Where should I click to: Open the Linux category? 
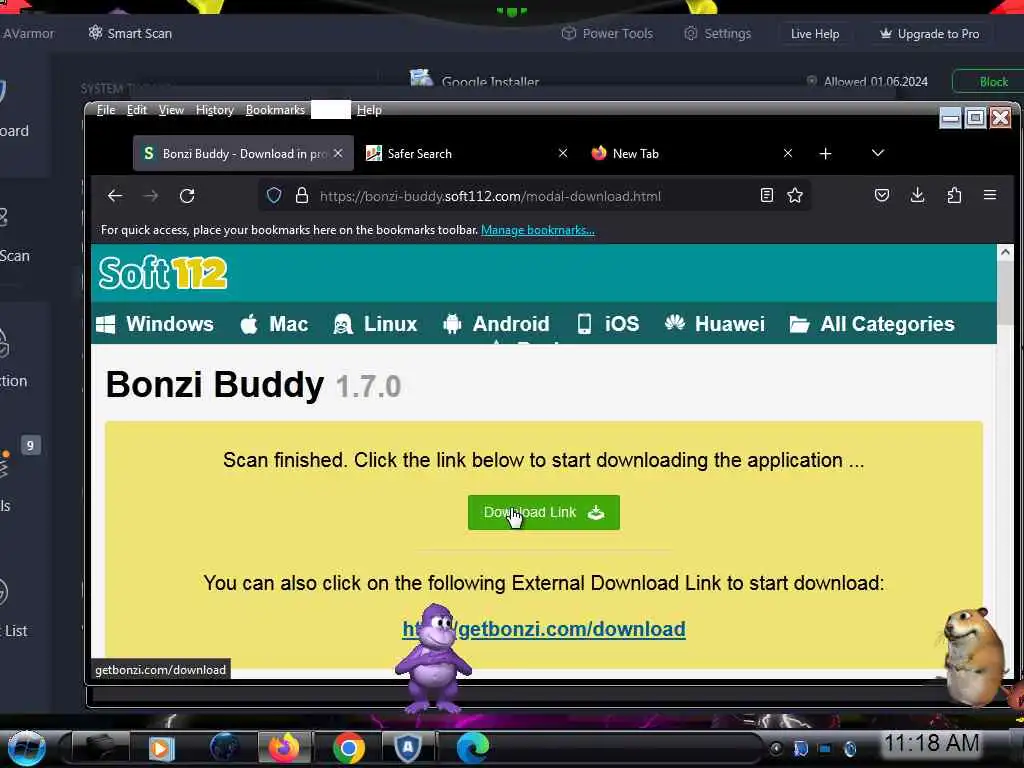pyautogui.click(x=375, y=324)
